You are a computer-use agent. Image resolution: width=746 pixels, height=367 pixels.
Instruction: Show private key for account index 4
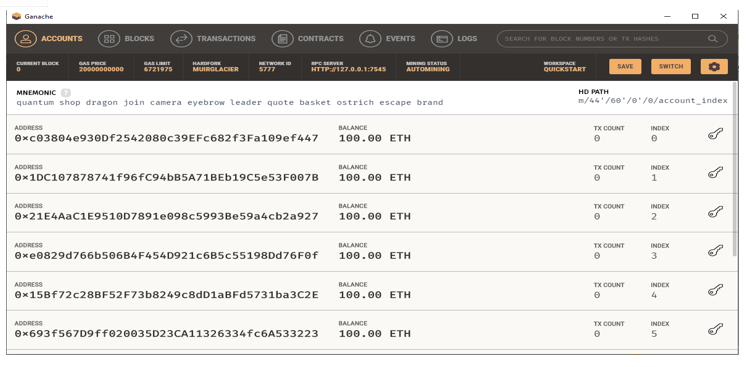coord(715,290)
